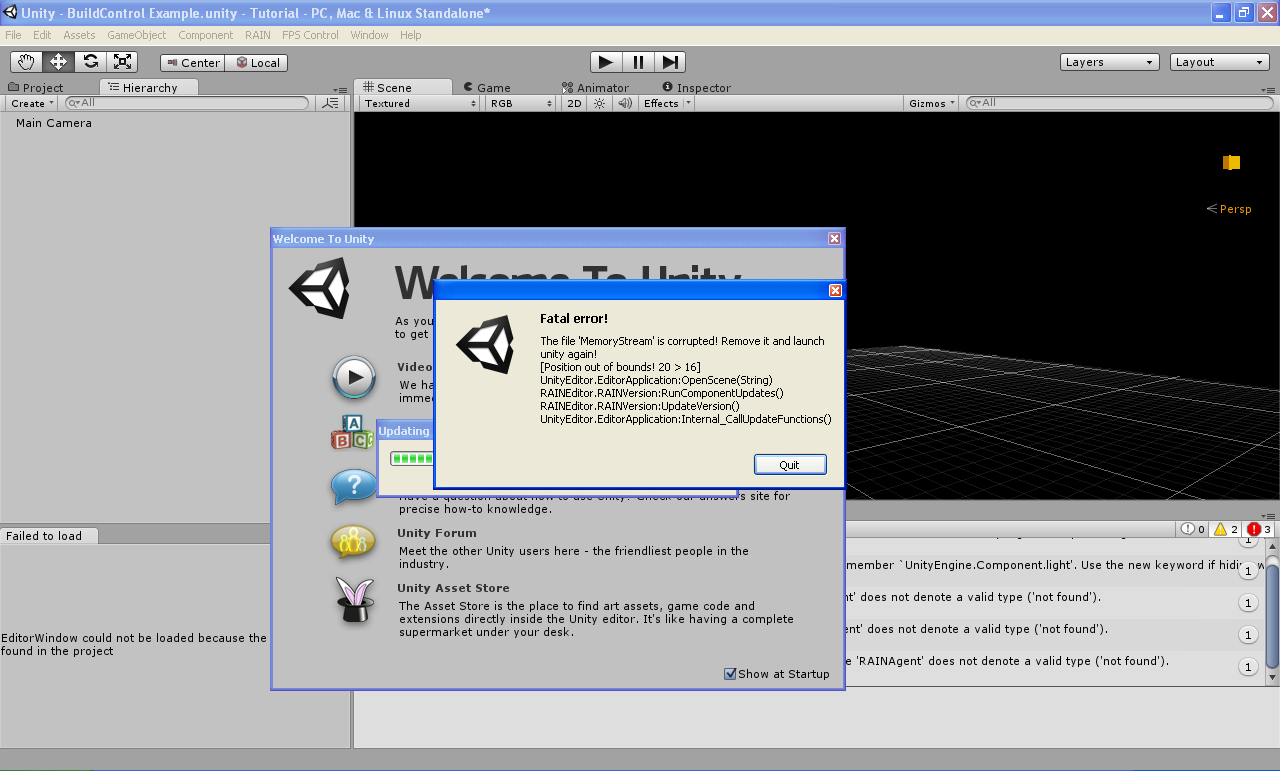Open the RAIN menu
Viewport: 1280px width, 771px height.
(x=258, y=35)
